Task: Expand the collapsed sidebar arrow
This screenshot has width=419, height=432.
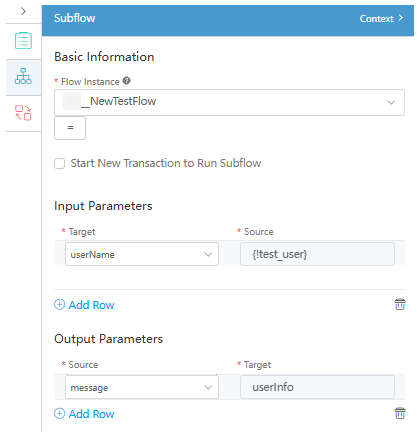Action: tap(23, 11)
